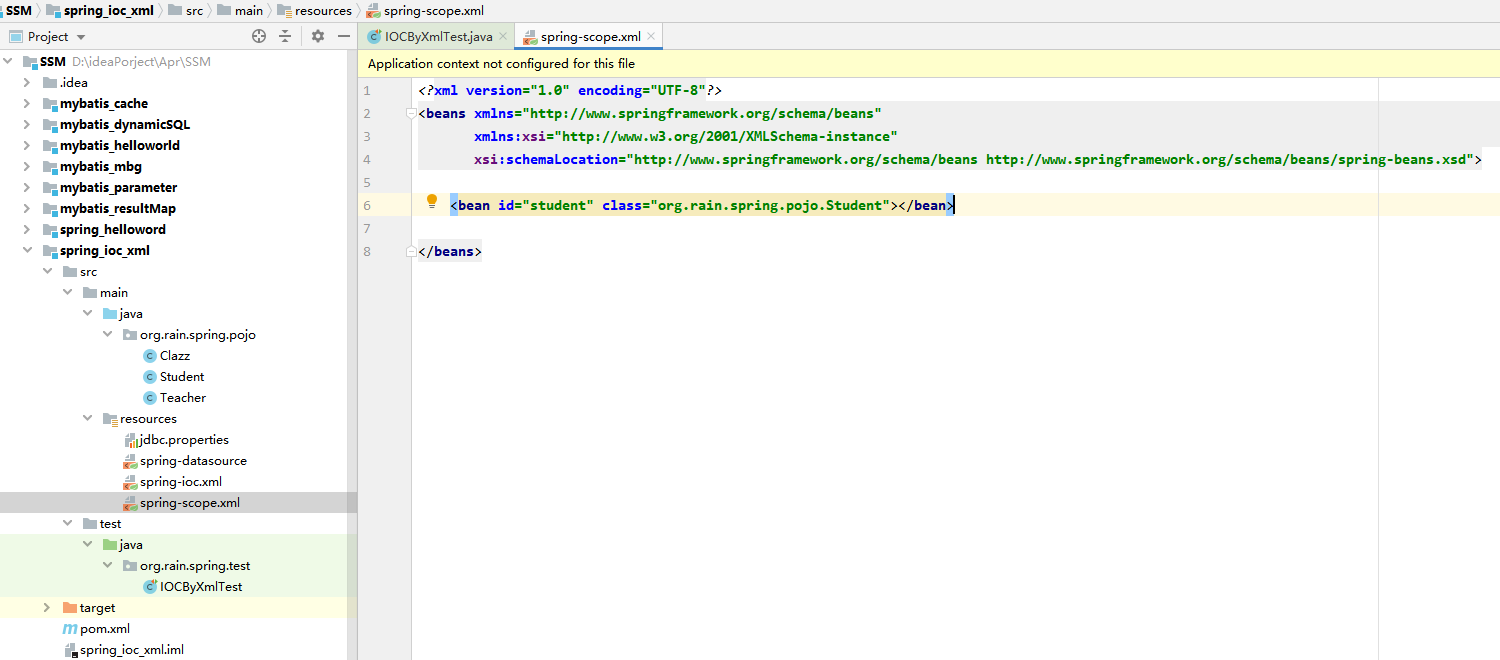
Task: Select the jdbc.properties file icon
Action: pyautogui.click(x=130, y=440)
